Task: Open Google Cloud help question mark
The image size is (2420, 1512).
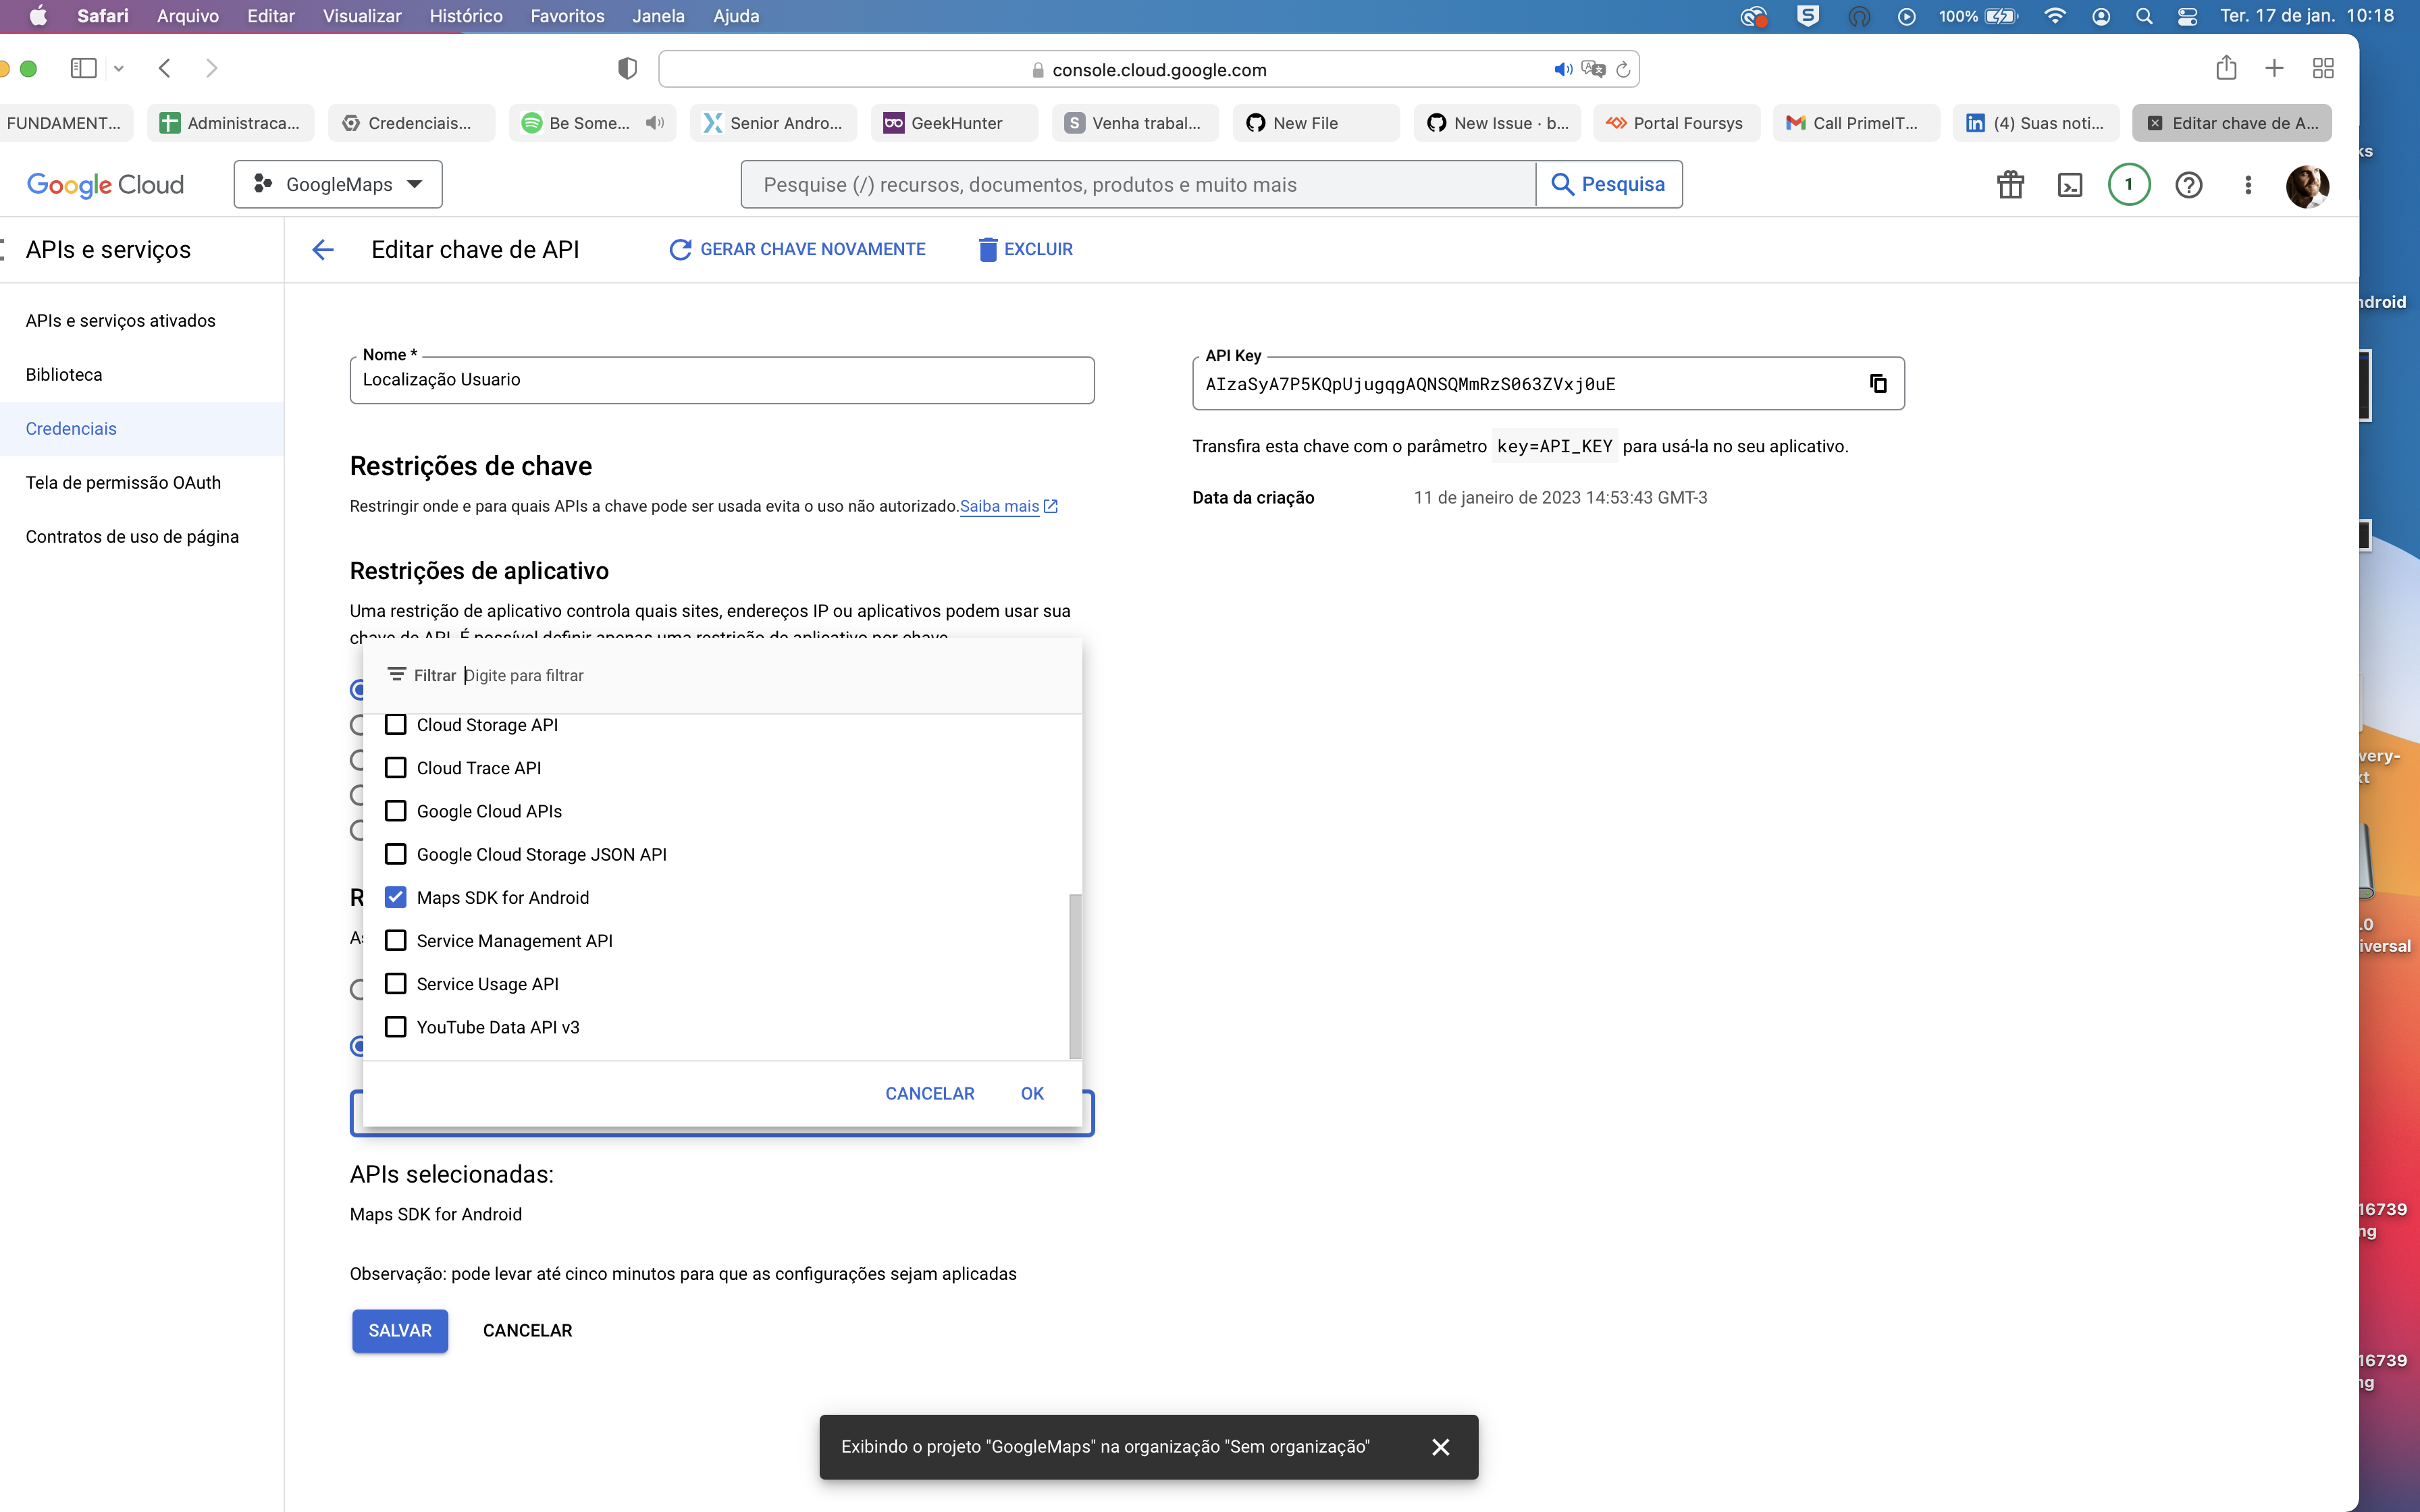Action: (x=2189, y=184)
